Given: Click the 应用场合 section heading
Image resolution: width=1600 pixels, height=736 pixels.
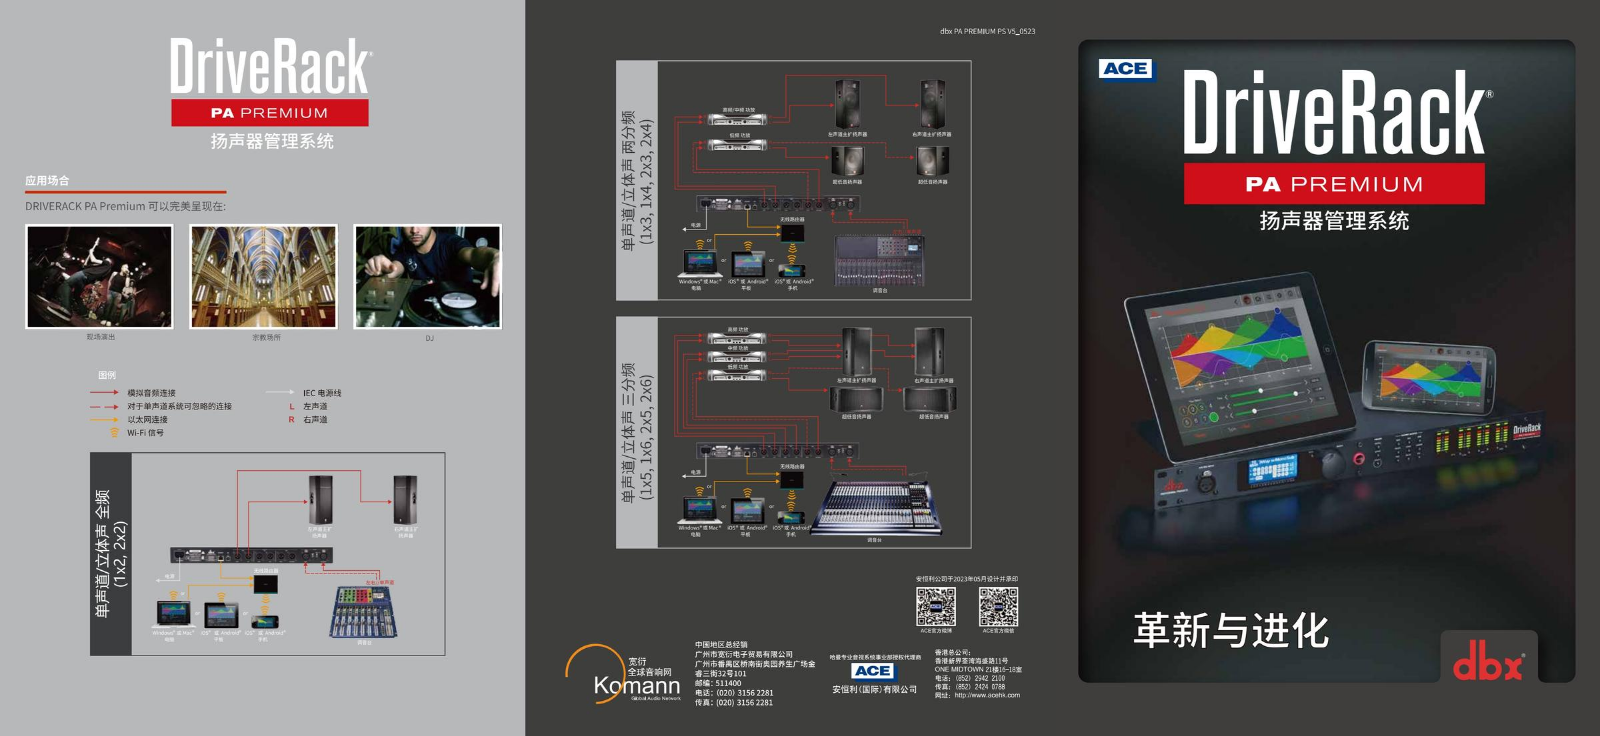Looking at the screenshot, I should coord(47,181).
